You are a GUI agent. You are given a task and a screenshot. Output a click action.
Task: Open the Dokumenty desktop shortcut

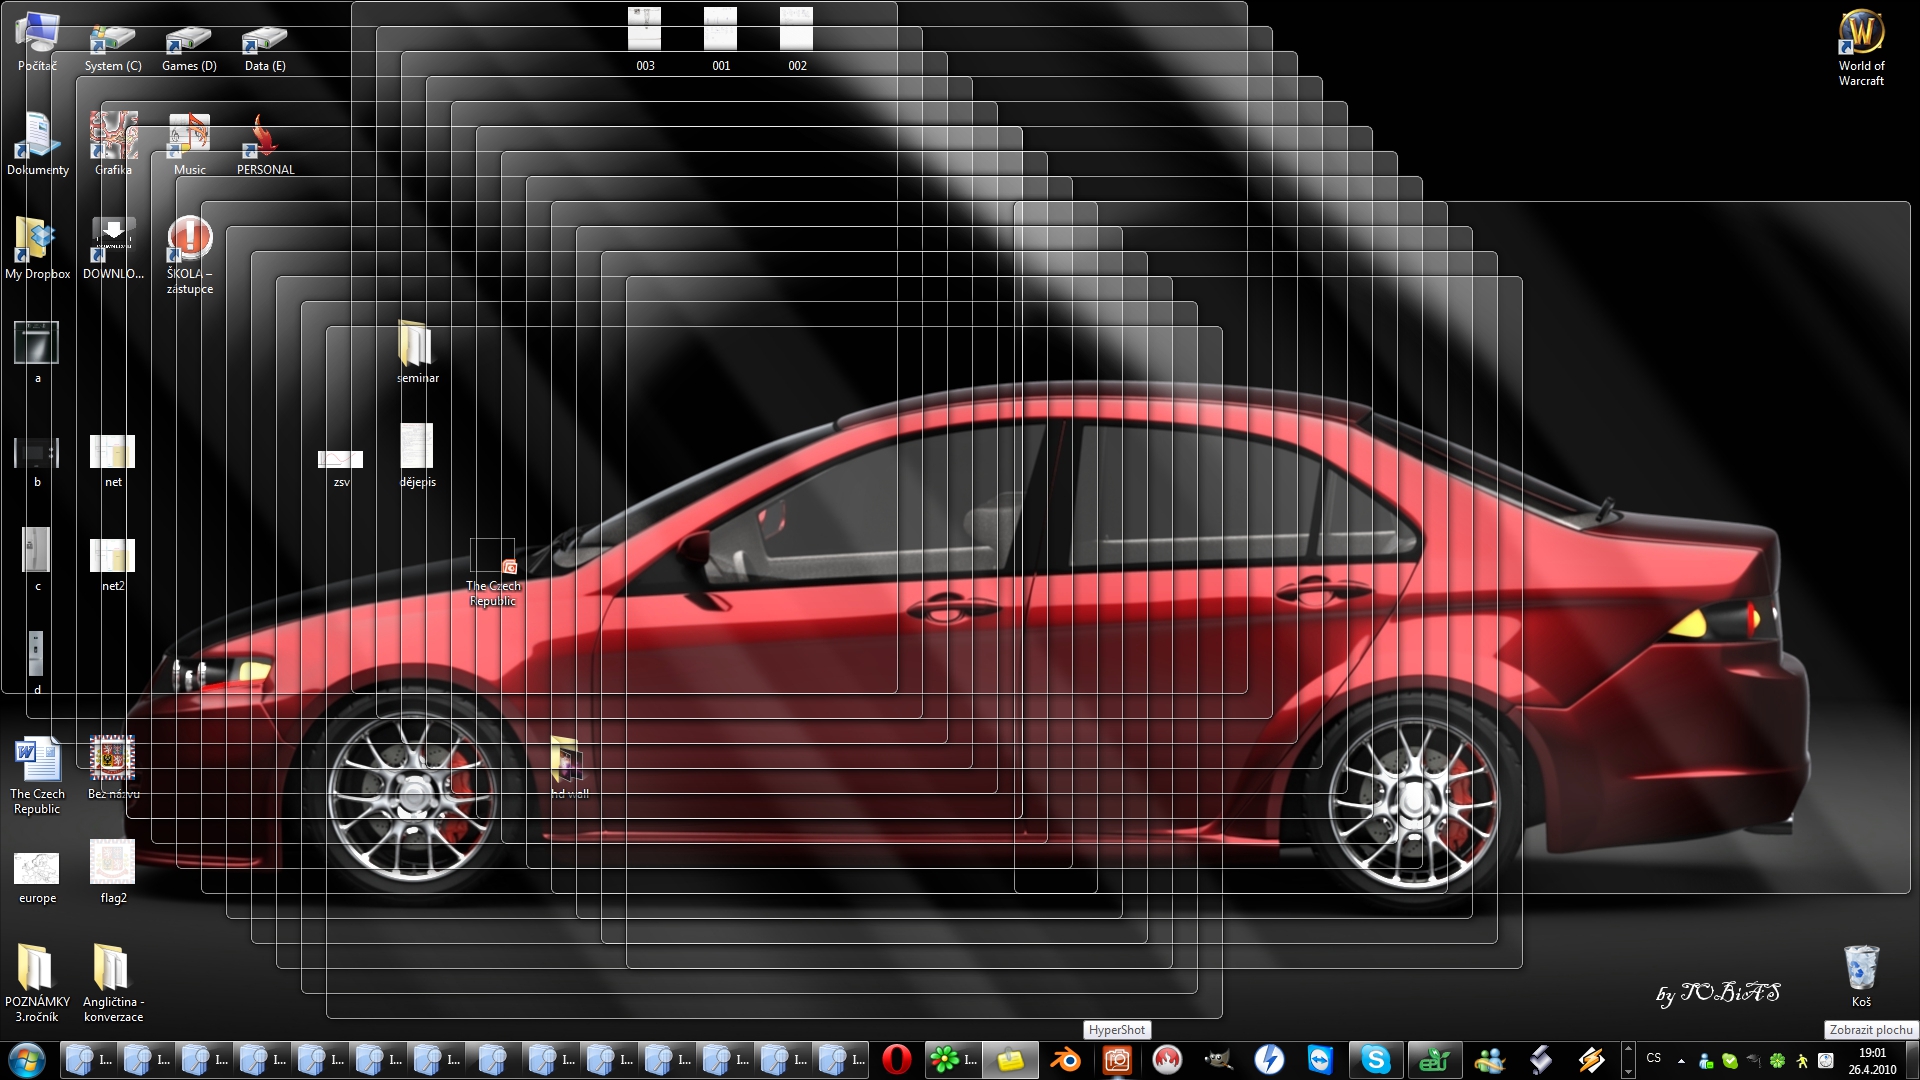coord(37,144)
